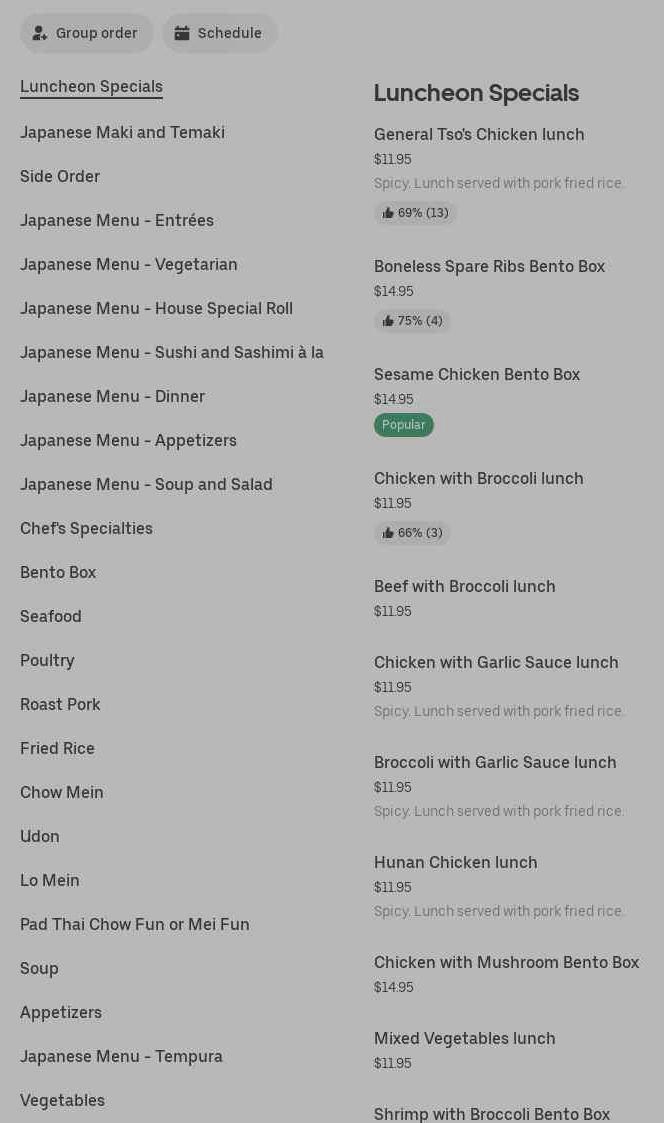This screenshot has height=1123, width=664.
Task: Pick Mixed Vegetables lunch item
Action: (x=464, y=1039)
